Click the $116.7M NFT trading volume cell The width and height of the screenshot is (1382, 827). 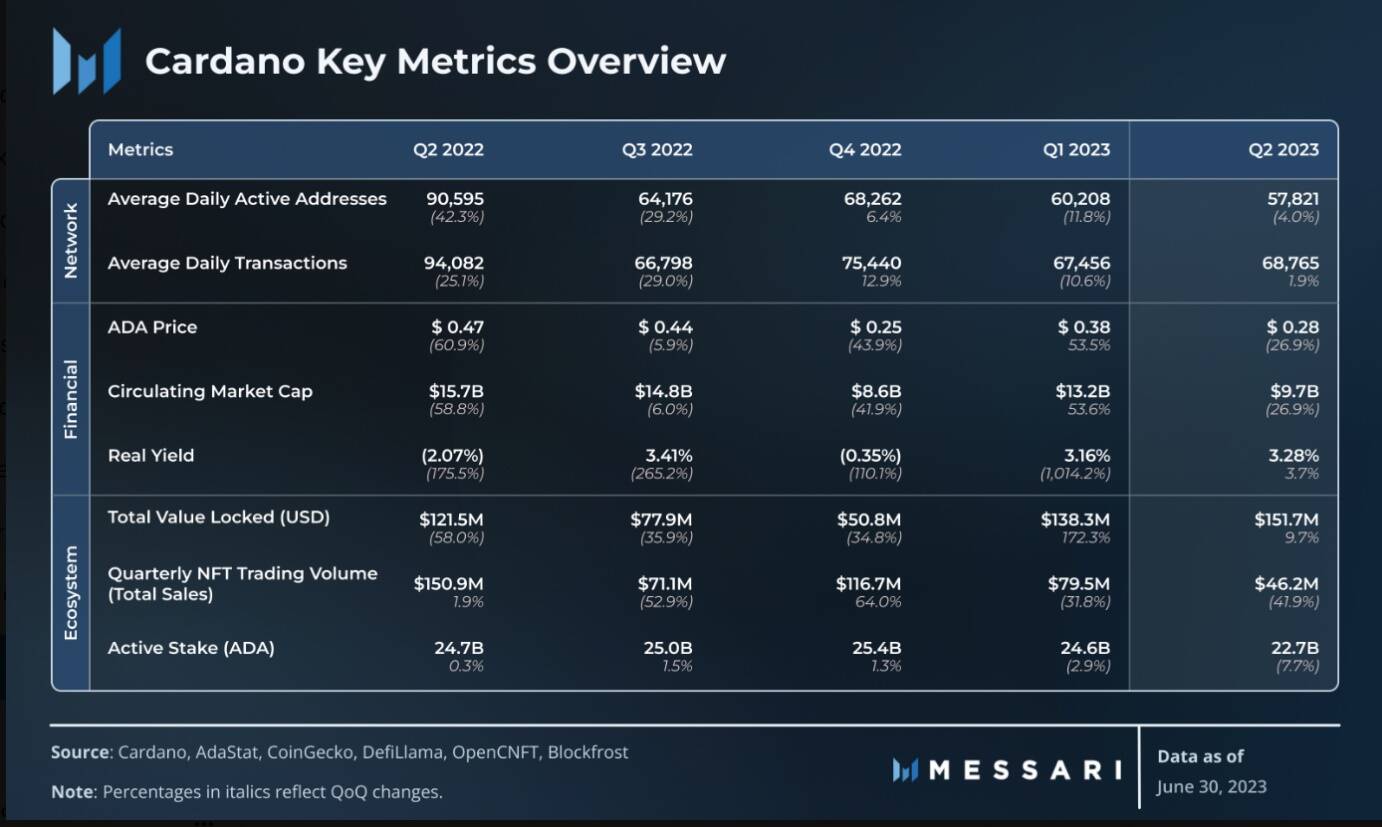coord(869,583)
